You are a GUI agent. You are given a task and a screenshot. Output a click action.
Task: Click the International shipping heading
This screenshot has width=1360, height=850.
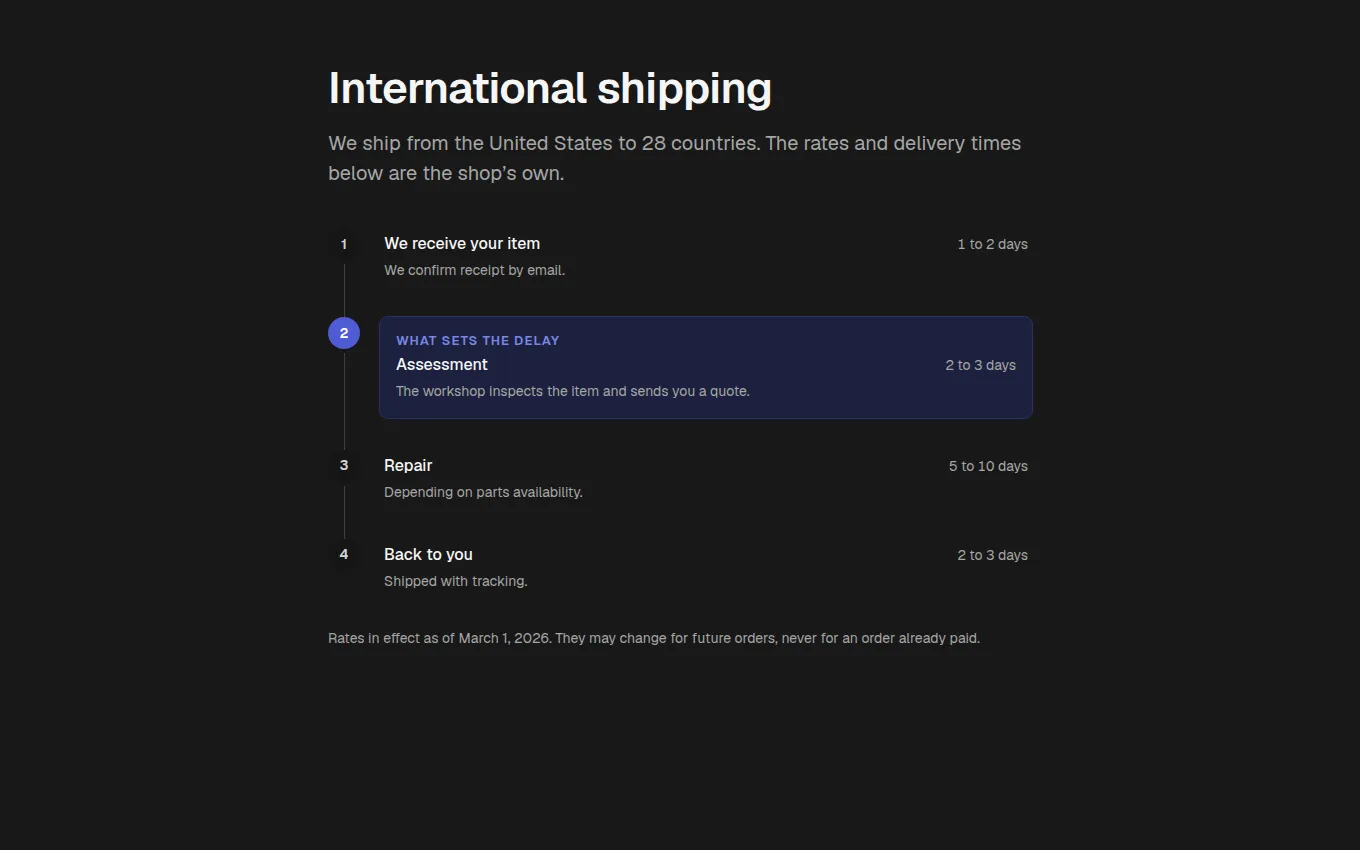tap(550, 88)
